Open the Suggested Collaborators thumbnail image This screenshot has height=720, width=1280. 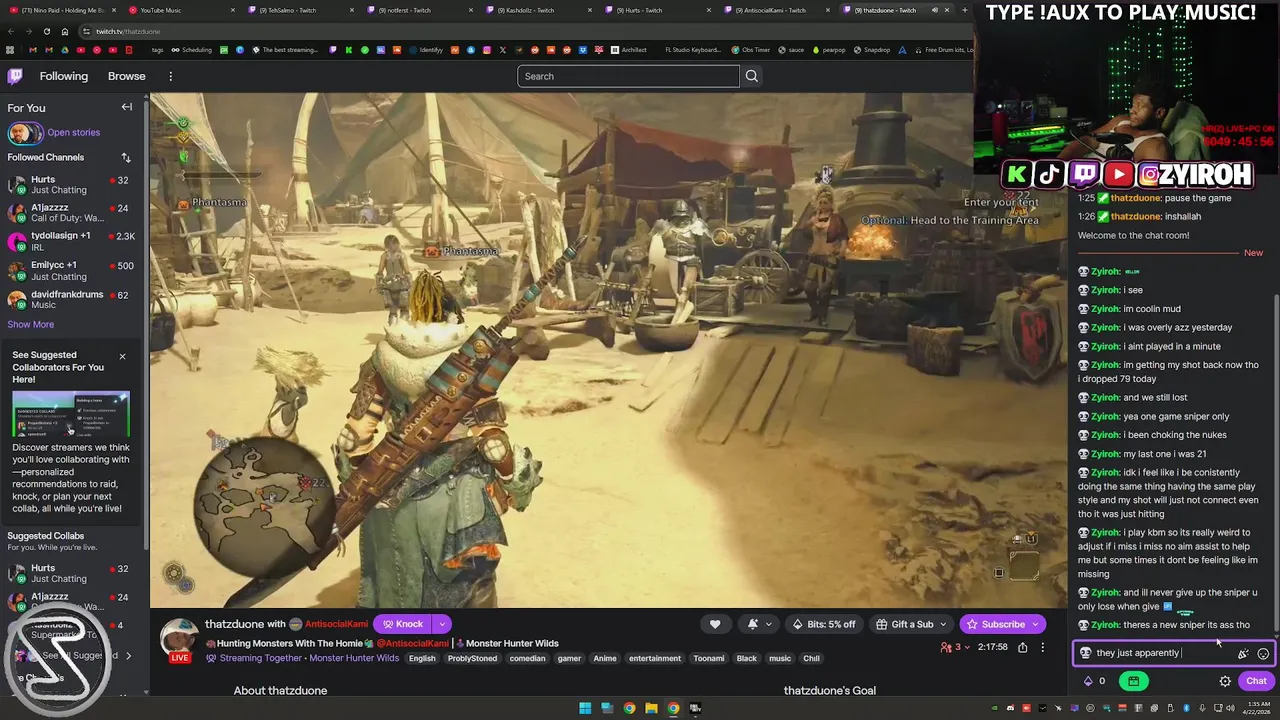pos(70,414)
